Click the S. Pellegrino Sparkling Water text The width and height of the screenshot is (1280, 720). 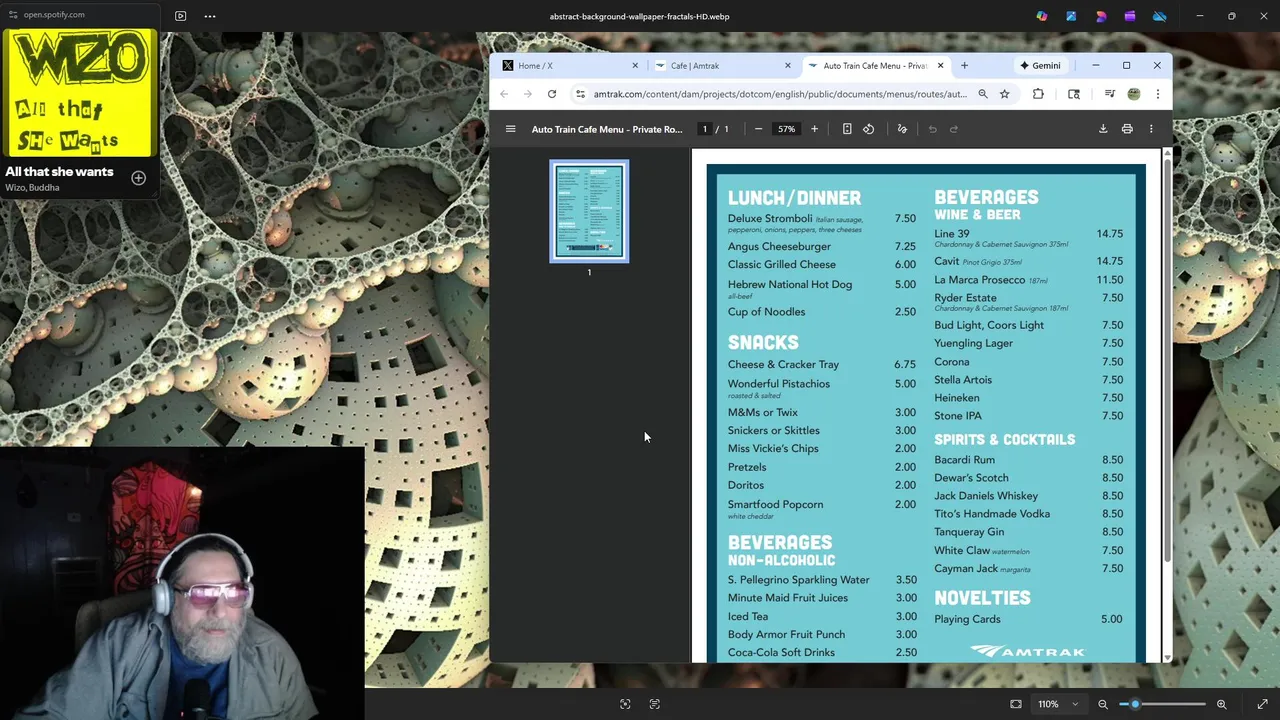click(x=798, y=580)
